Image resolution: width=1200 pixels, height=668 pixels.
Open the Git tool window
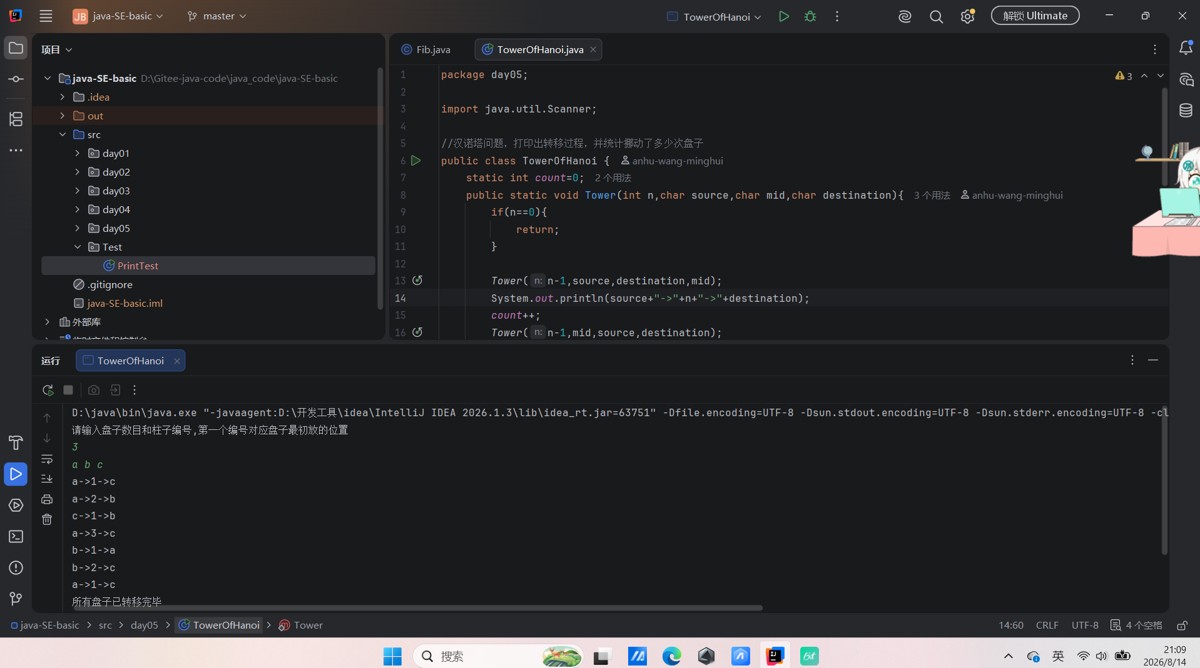click(x=16, y=598)
